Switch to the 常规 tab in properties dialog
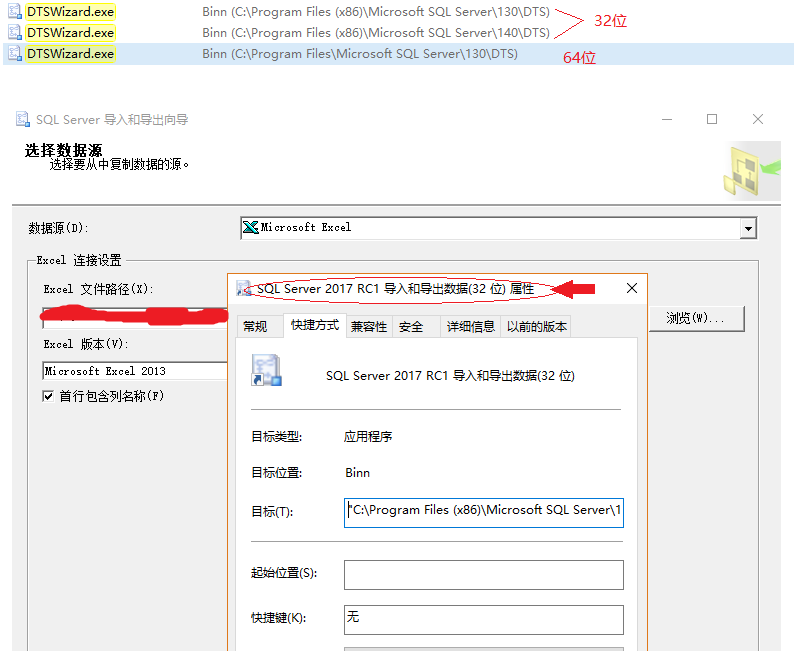This screenshot has height=651, width=794. coord(259,327)
